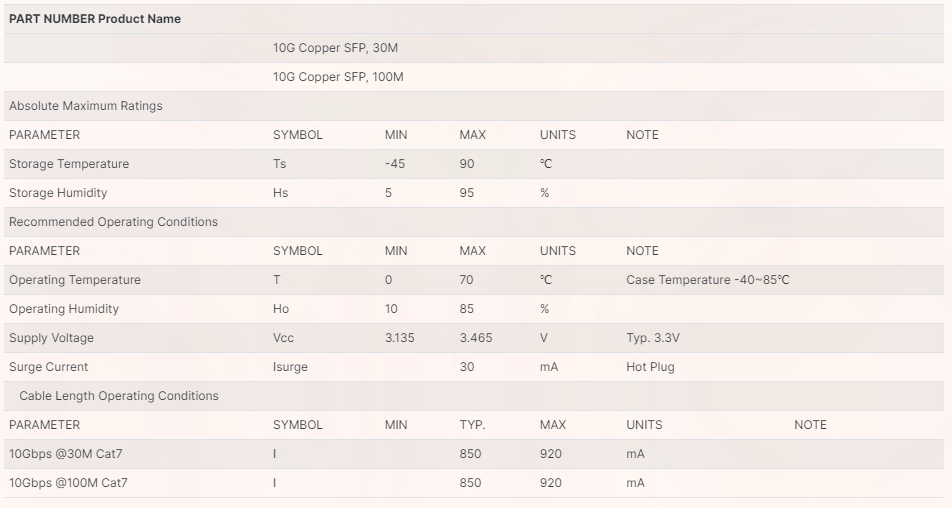Select the 10G Copper SFP, 100M row
Image resolution: width=952 pixels, height=508 pixels.
(474, 77)
